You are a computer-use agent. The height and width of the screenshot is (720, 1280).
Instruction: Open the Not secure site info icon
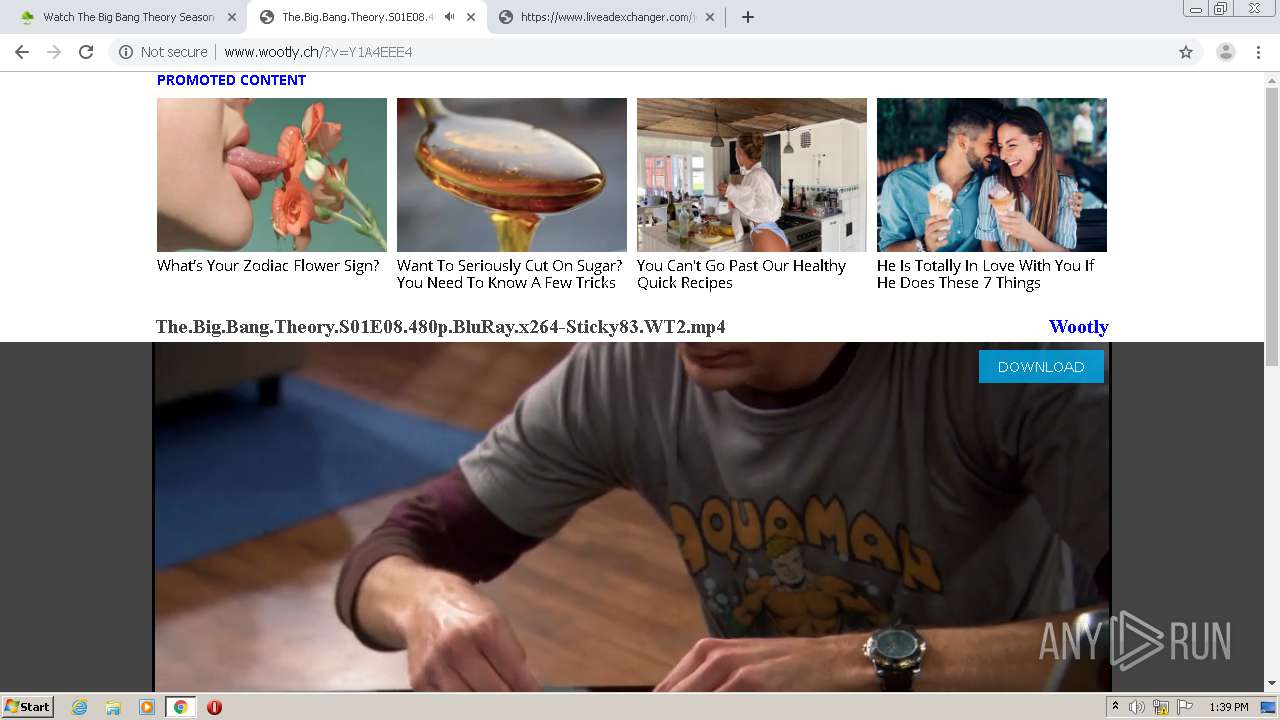point(126,52)
